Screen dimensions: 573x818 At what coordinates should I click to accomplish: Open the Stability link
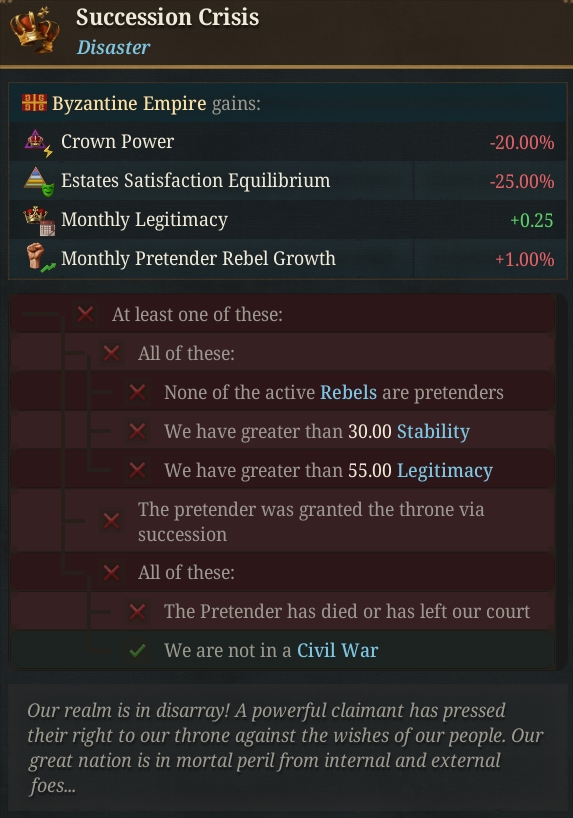433,432
